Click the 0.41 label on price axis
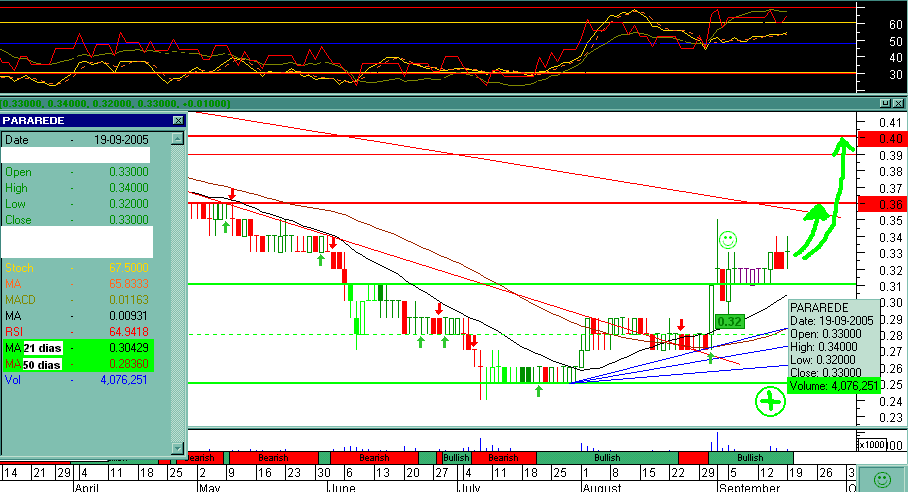This screenshot has height=492, width=908. click(891, 122)
